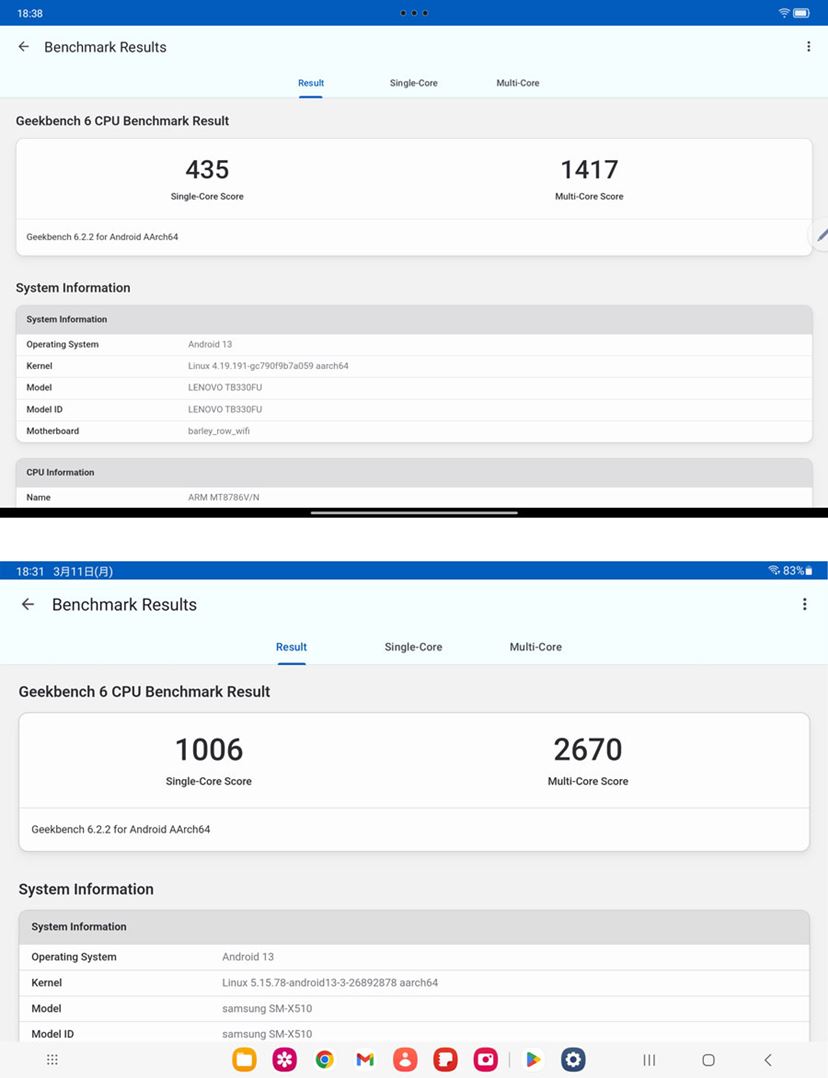The height and width of the screenshot is (1078, 828).
Task: Open Chrome from the taskbar
Action: pos(325,1059)
